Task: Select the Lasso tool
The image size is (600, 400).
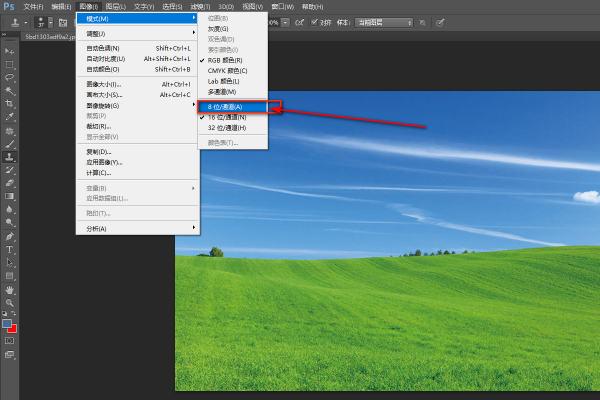Action: [x=9, y=77]
